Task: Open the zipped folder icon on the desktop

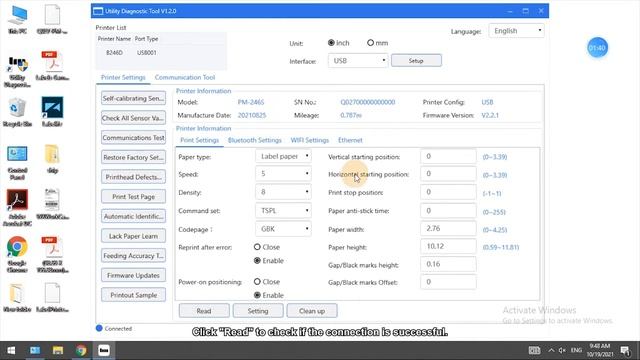Action: pyautogui.click(x=52, y=158)
